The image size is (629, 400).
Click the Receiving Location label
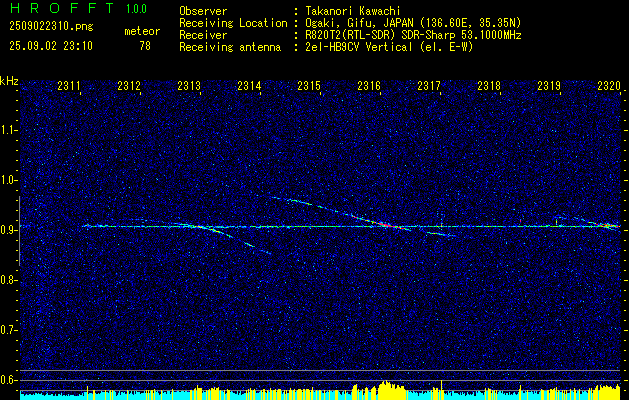(x=233, y=23)
